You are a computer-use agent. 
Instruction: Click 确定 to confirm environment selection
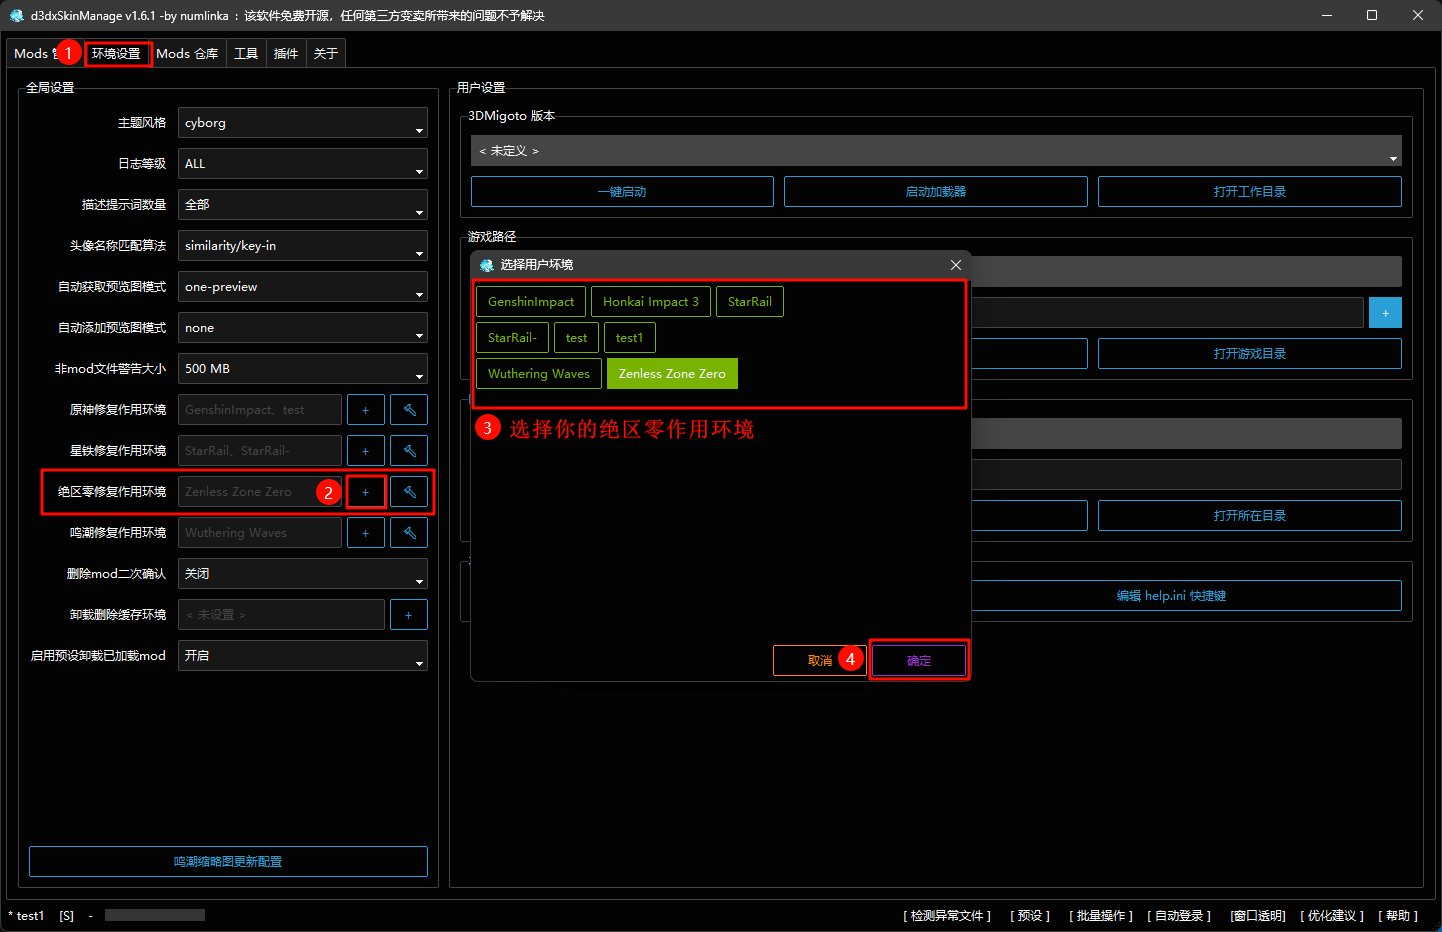click(x=919, y=661)
